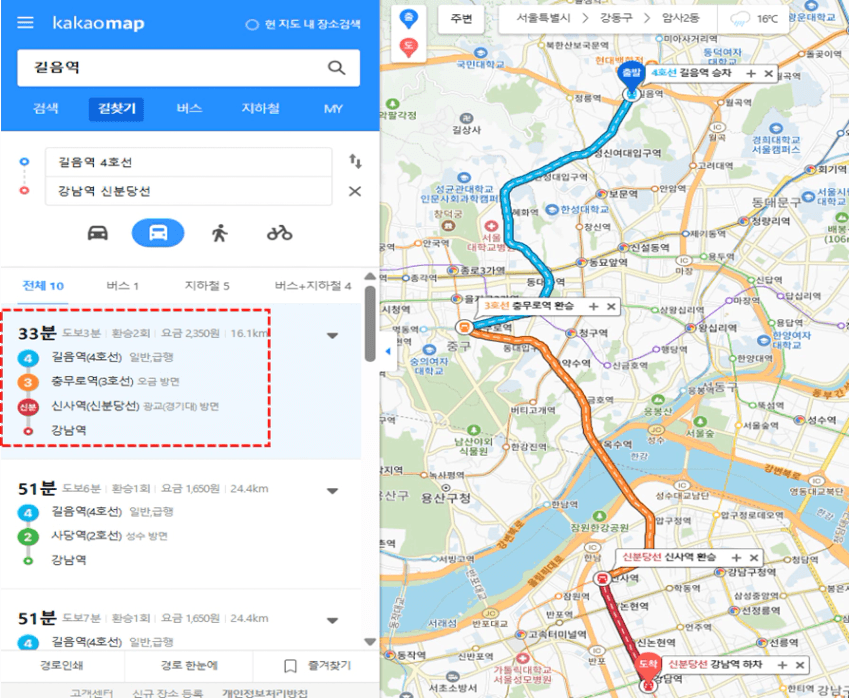Switch to the 지하철 5 results tab
Screen dimensions: 849x698
tap(207, 285)
